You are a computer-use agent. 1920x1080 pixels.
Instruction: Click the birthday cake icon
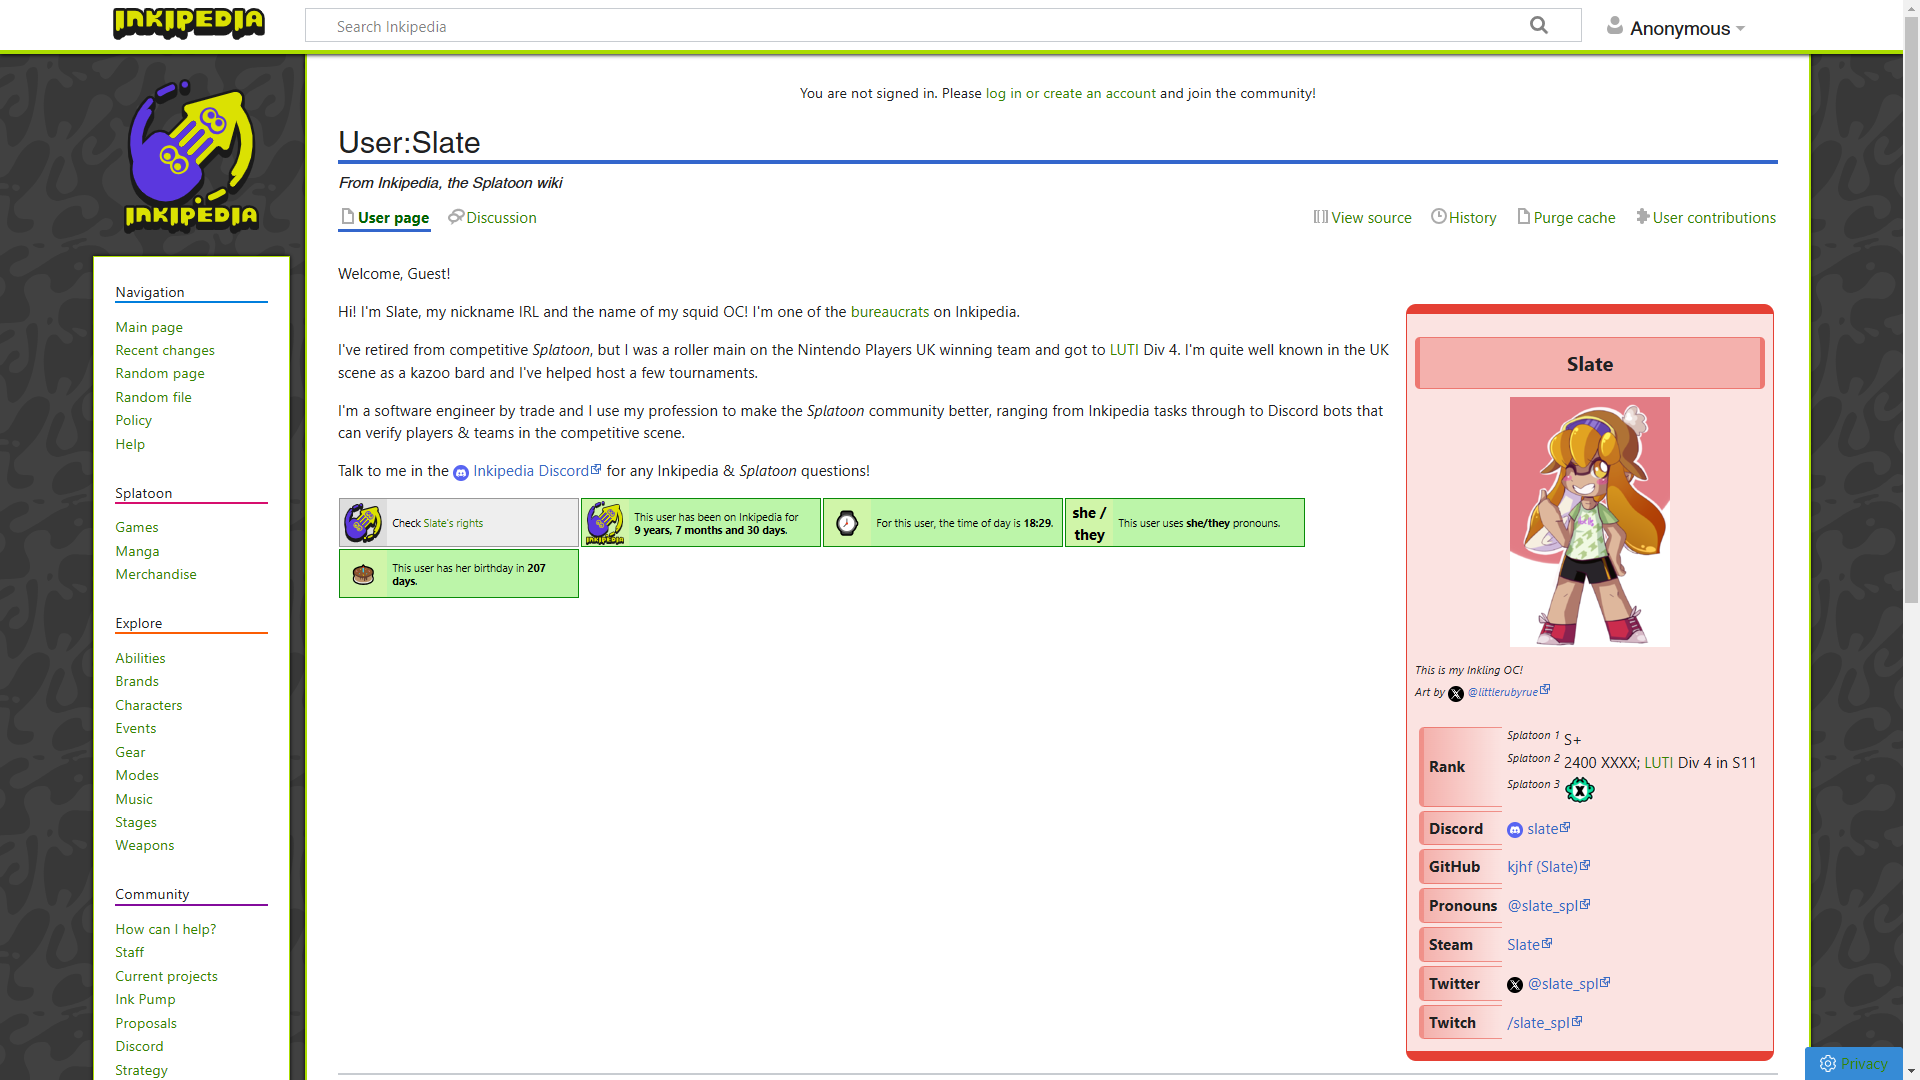[363, 574]
